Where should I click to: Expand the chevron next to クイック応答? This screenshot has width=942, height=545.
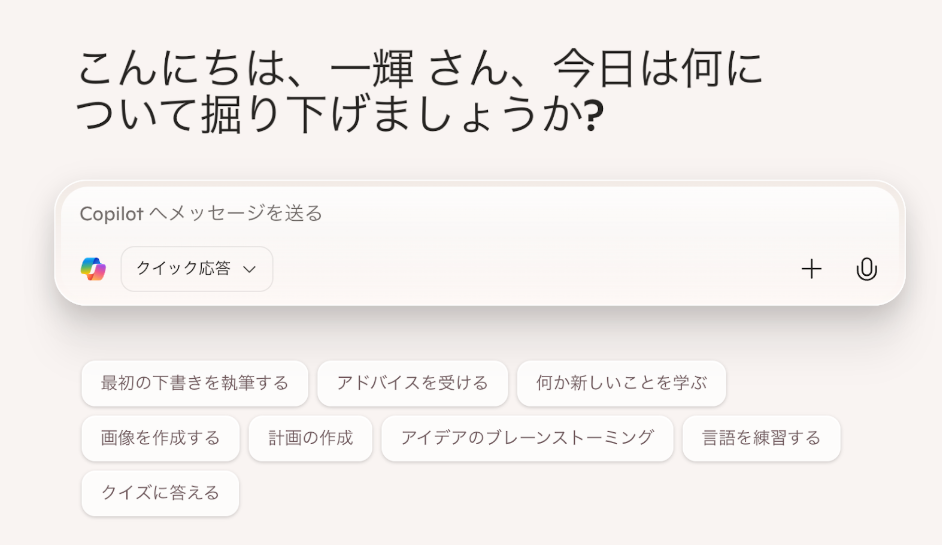(249, 269)
